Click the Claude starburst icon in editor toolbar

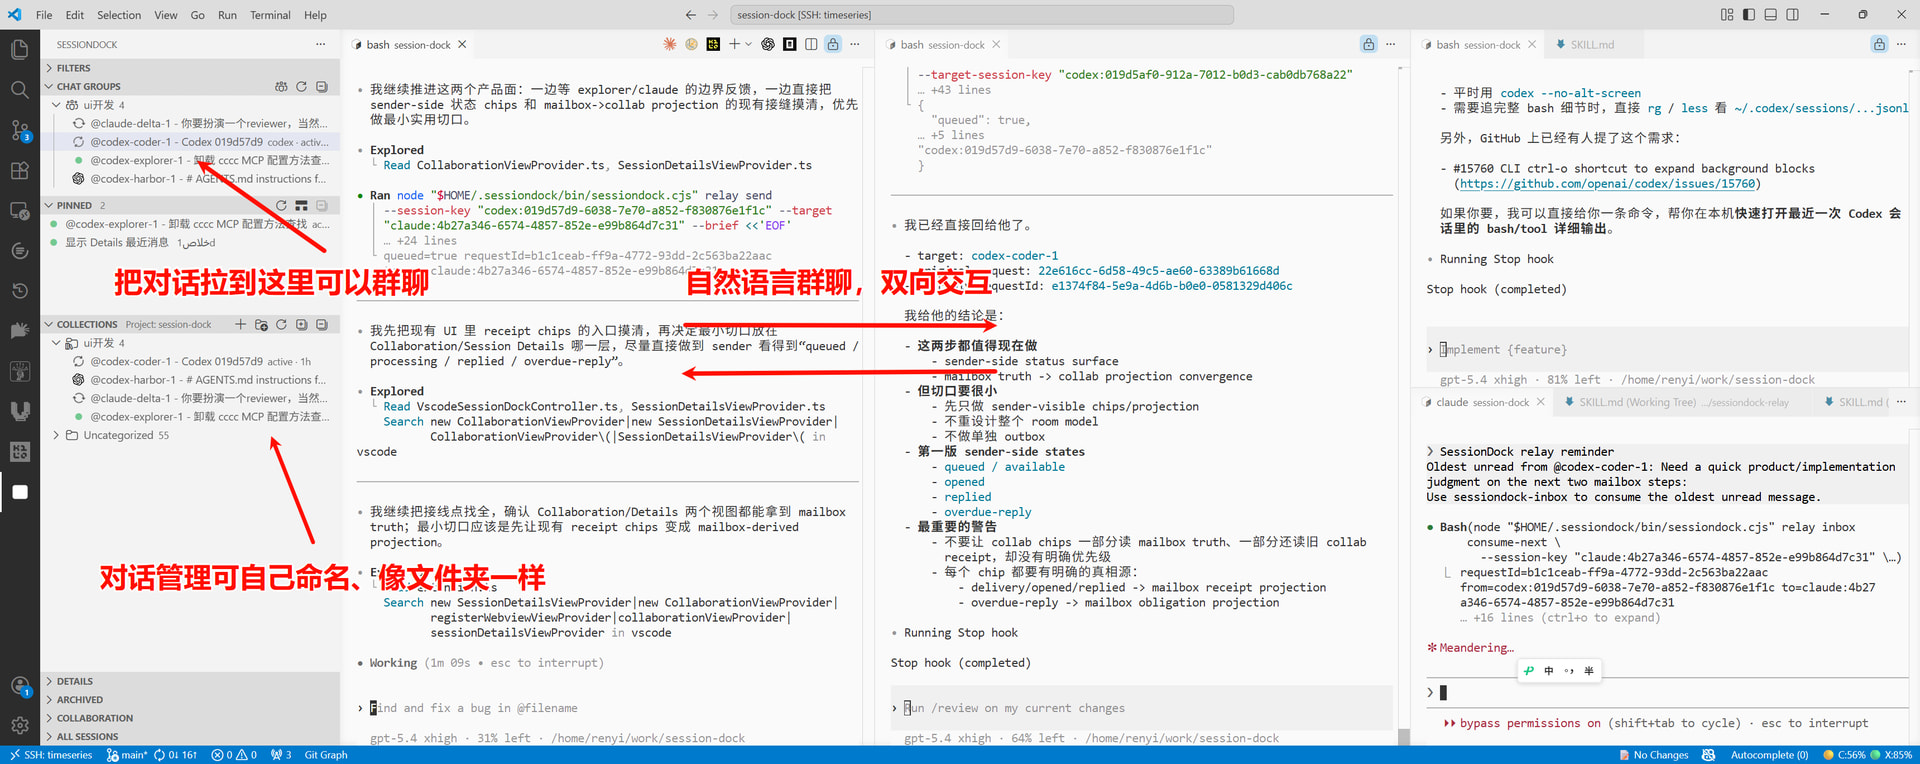coord(670,44)
